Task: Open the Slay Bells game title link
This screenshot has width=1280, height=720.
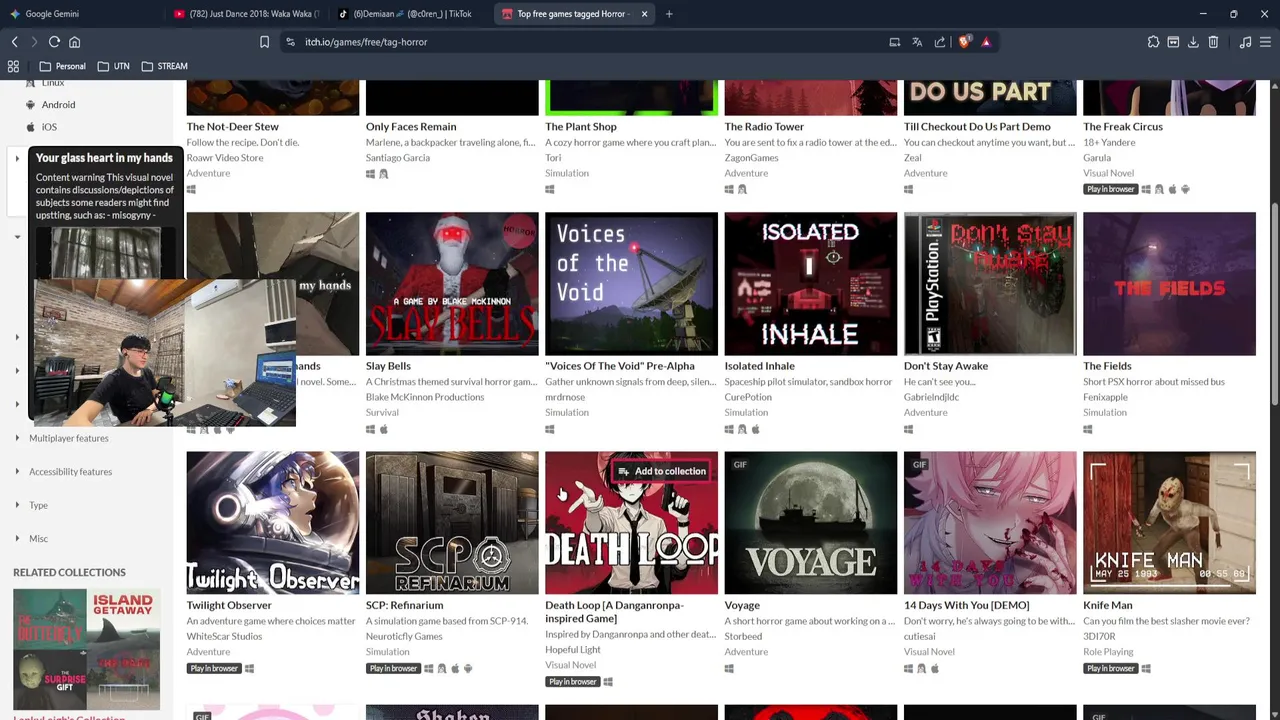Action: [388, 366]
